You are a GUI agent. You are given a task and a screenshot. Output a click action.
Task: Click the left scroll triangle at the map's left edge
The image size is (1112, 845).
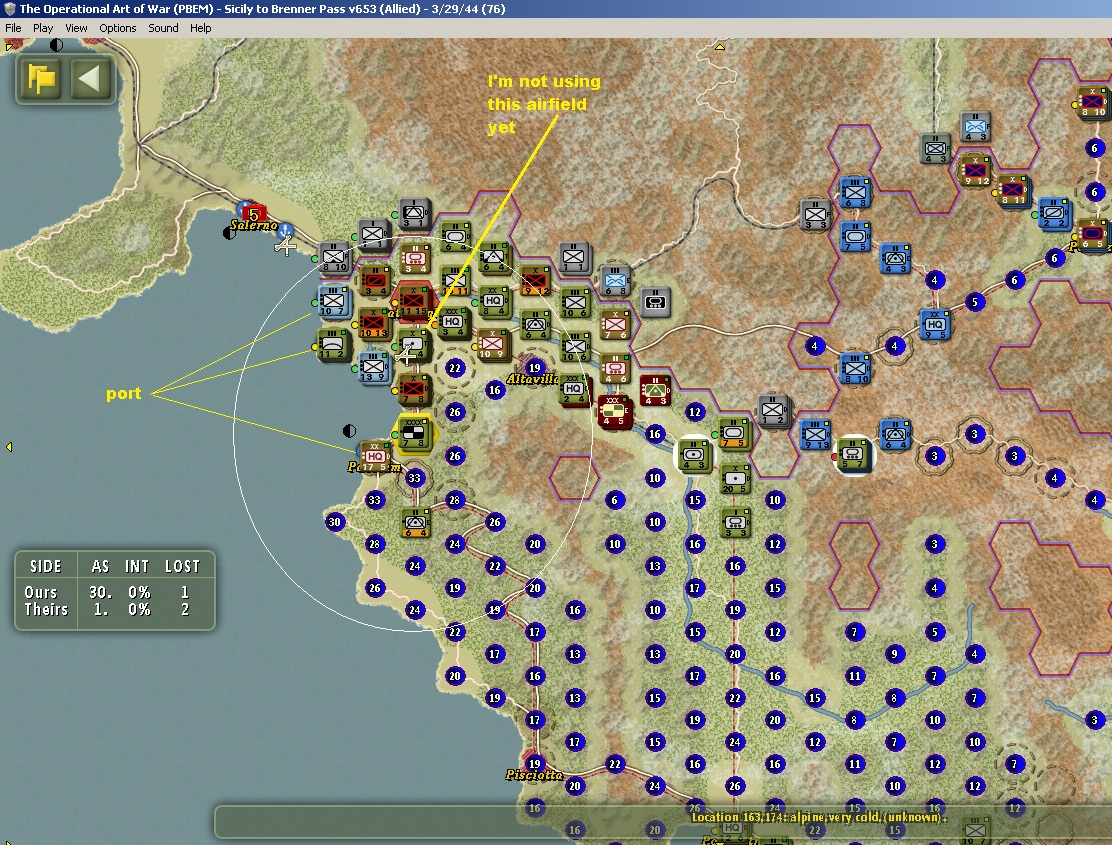(x=9, y=447)
